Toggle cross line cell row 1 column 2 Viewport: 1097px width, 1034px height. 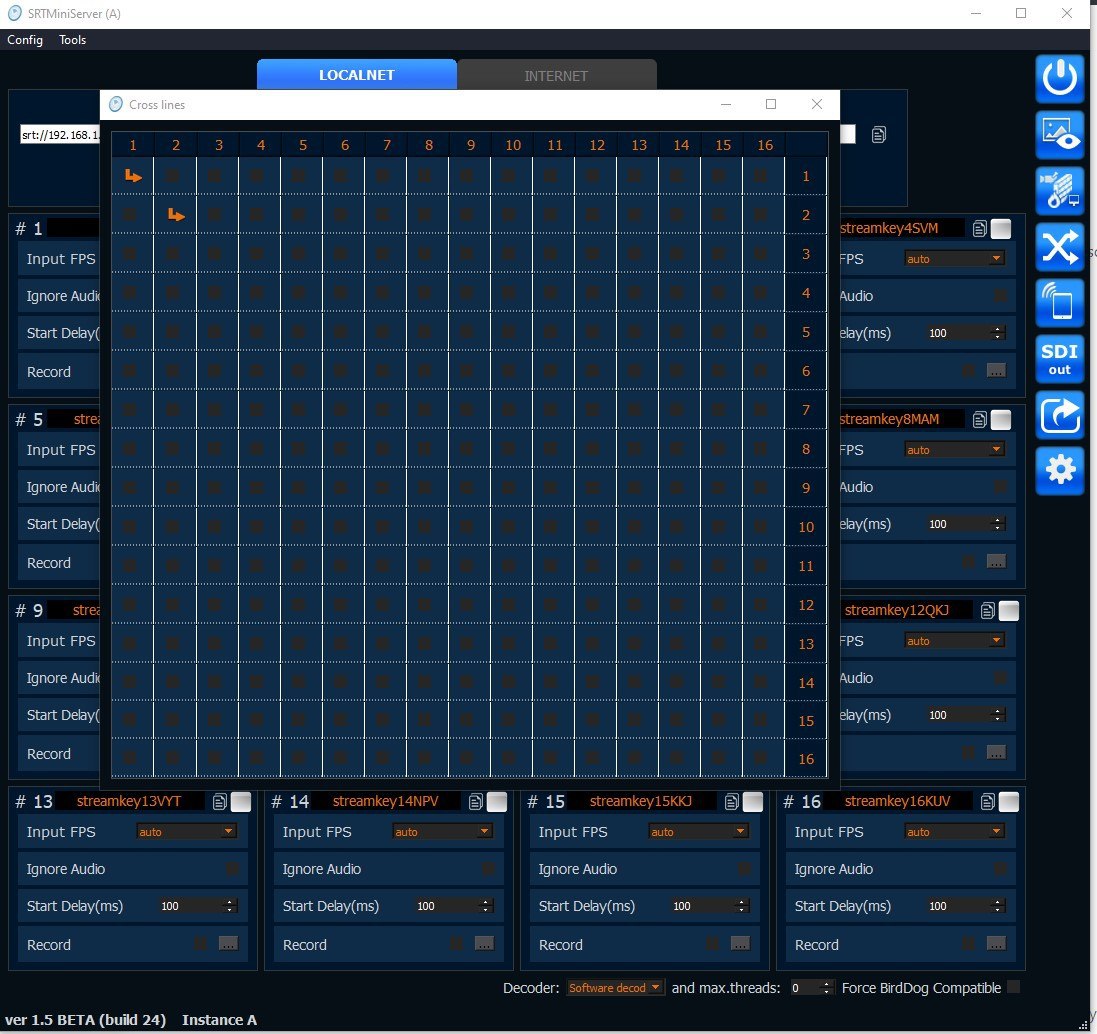[172, 176]
